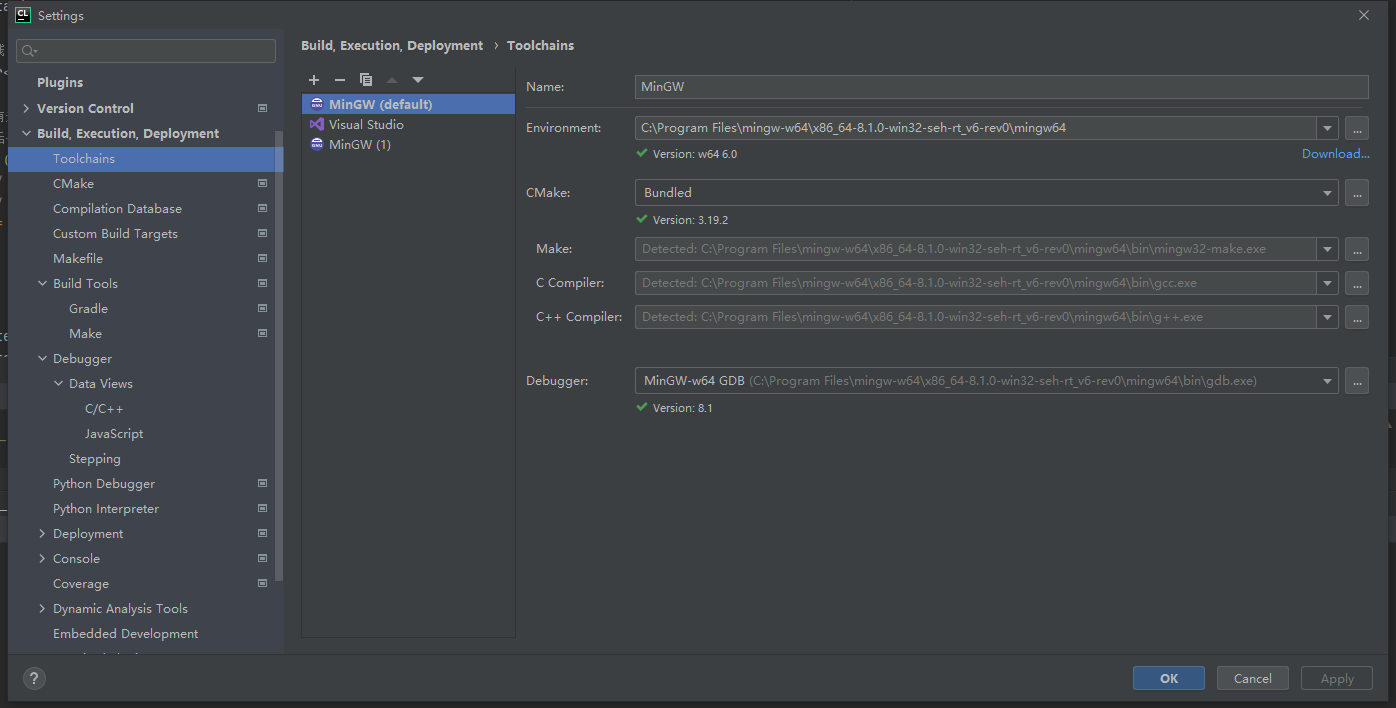Click the Apply button

tap(1337, 678)
